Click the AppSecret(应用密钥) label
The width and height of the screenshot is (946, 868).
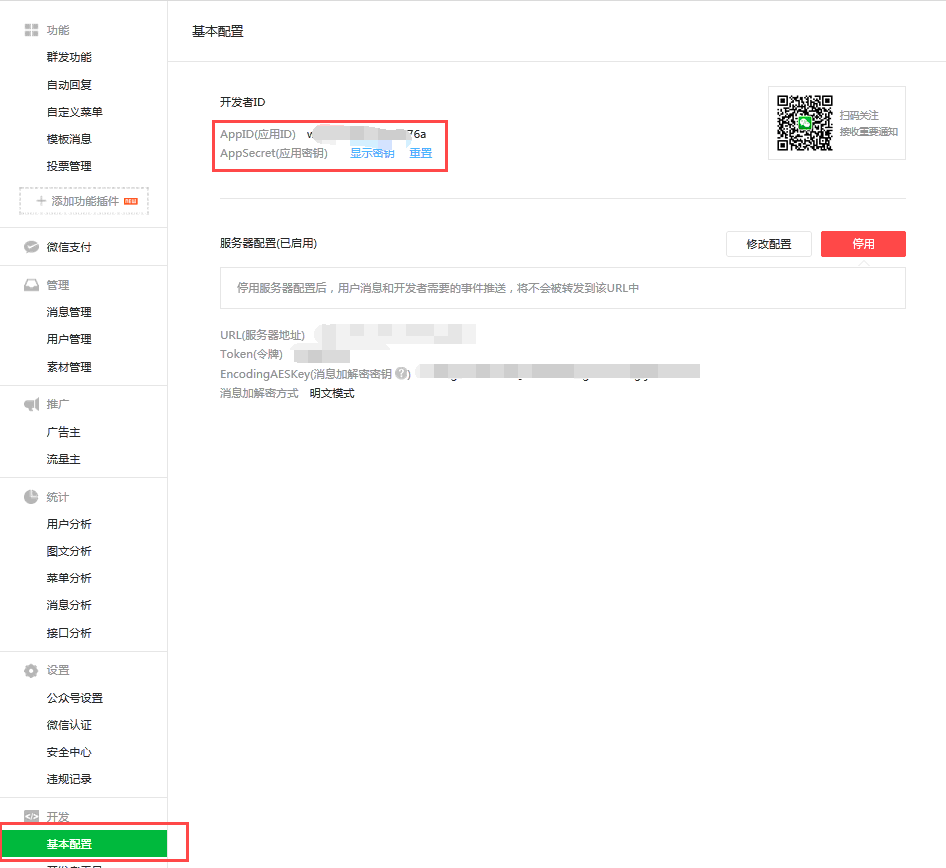click(274, 153)
